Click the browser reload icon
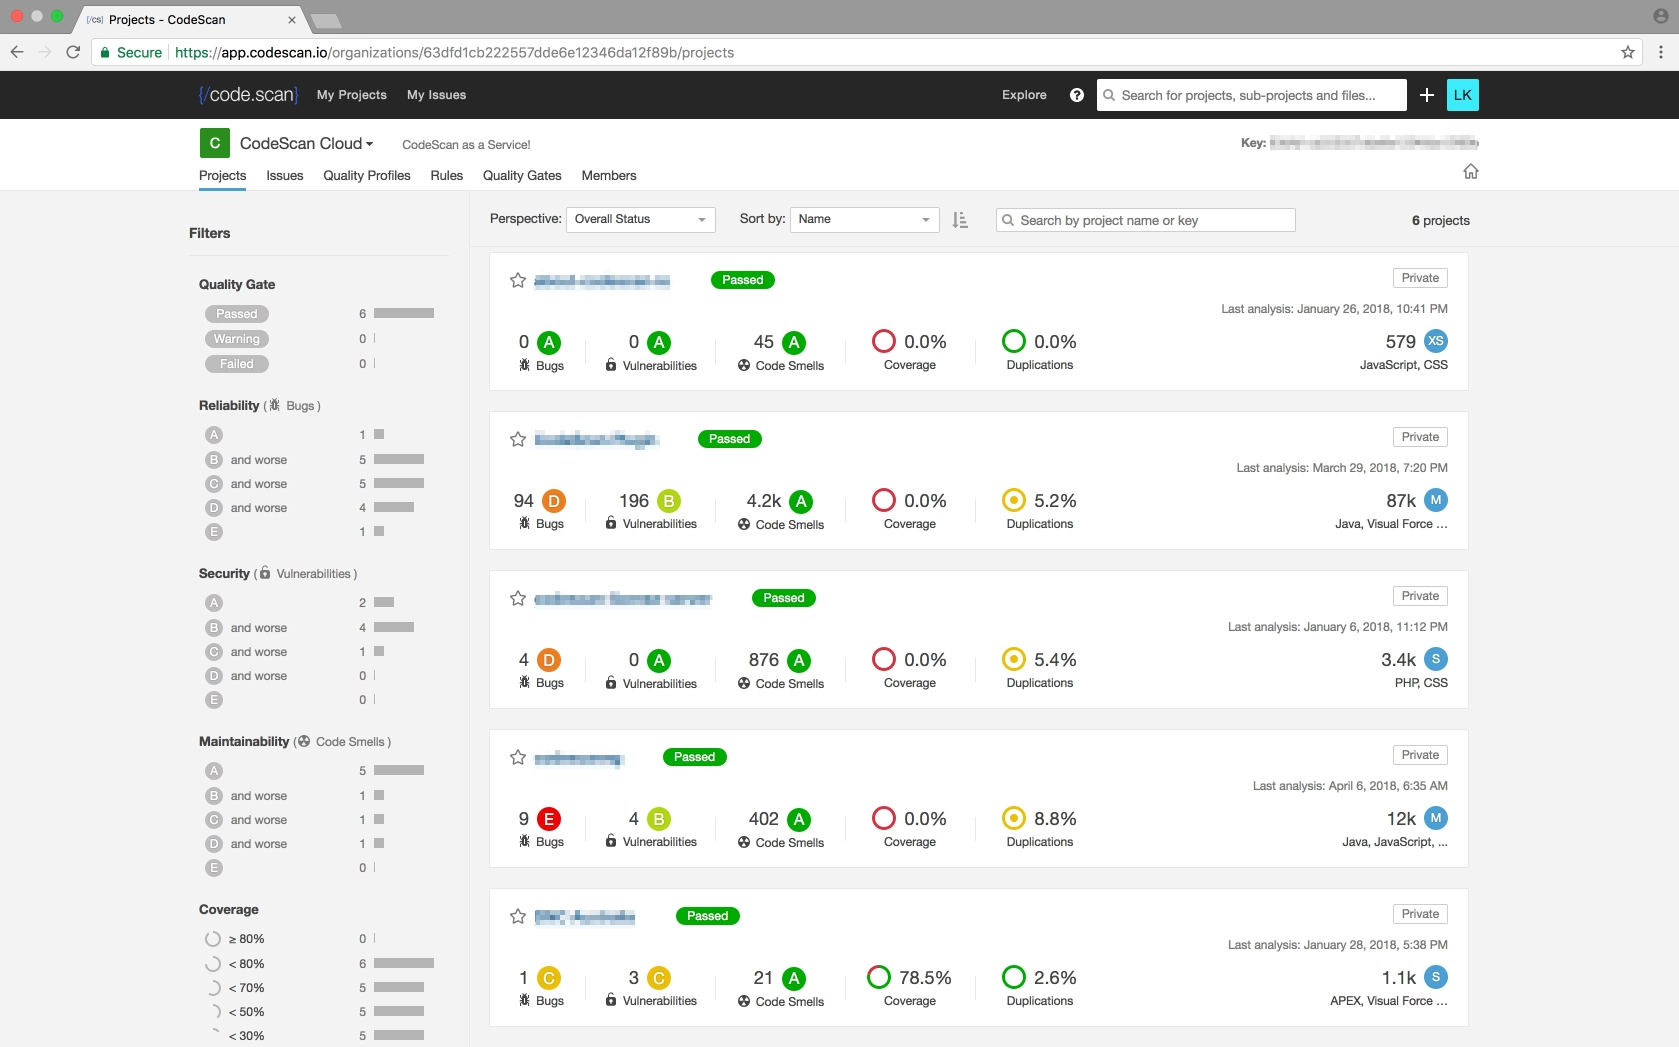This screenshot has width=1679, height=1047. 73,52
